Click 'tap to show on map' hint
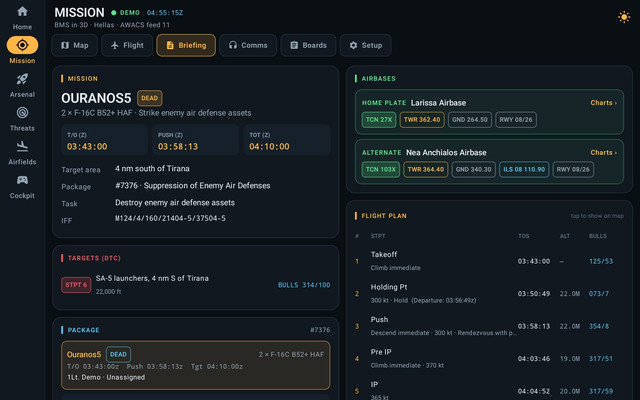Viewport: 640px width, 400px height. [597, 216]
